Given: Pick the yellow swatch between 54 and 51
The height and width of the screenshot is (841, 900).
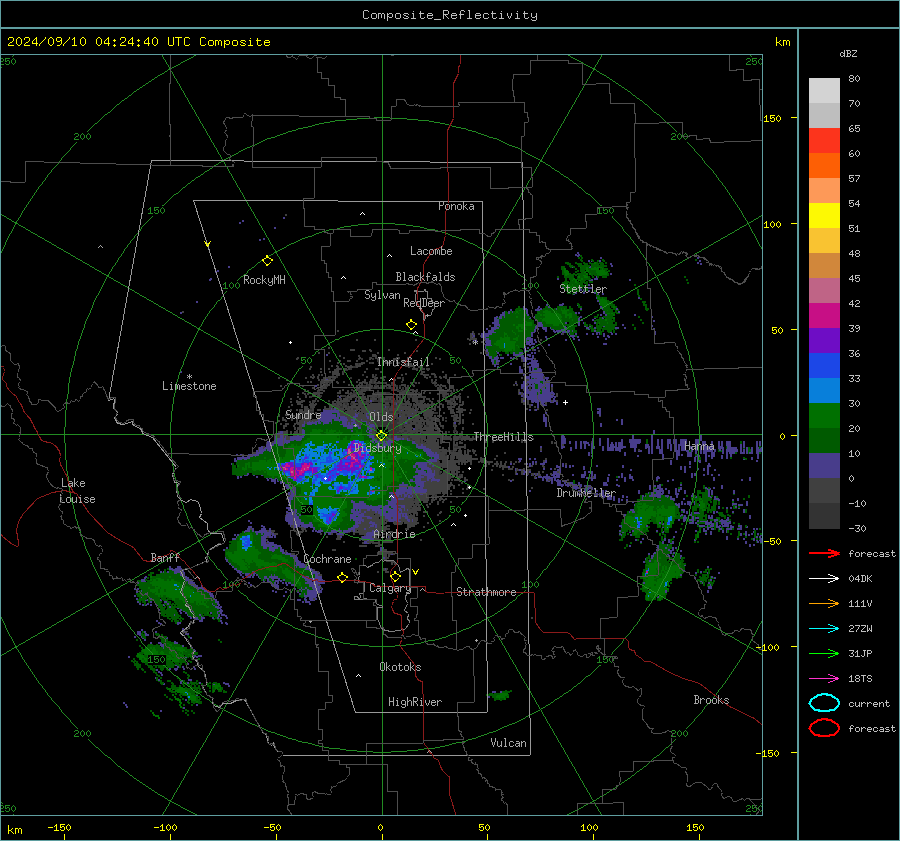Looking at the screenshot, I should pos(824,216).
